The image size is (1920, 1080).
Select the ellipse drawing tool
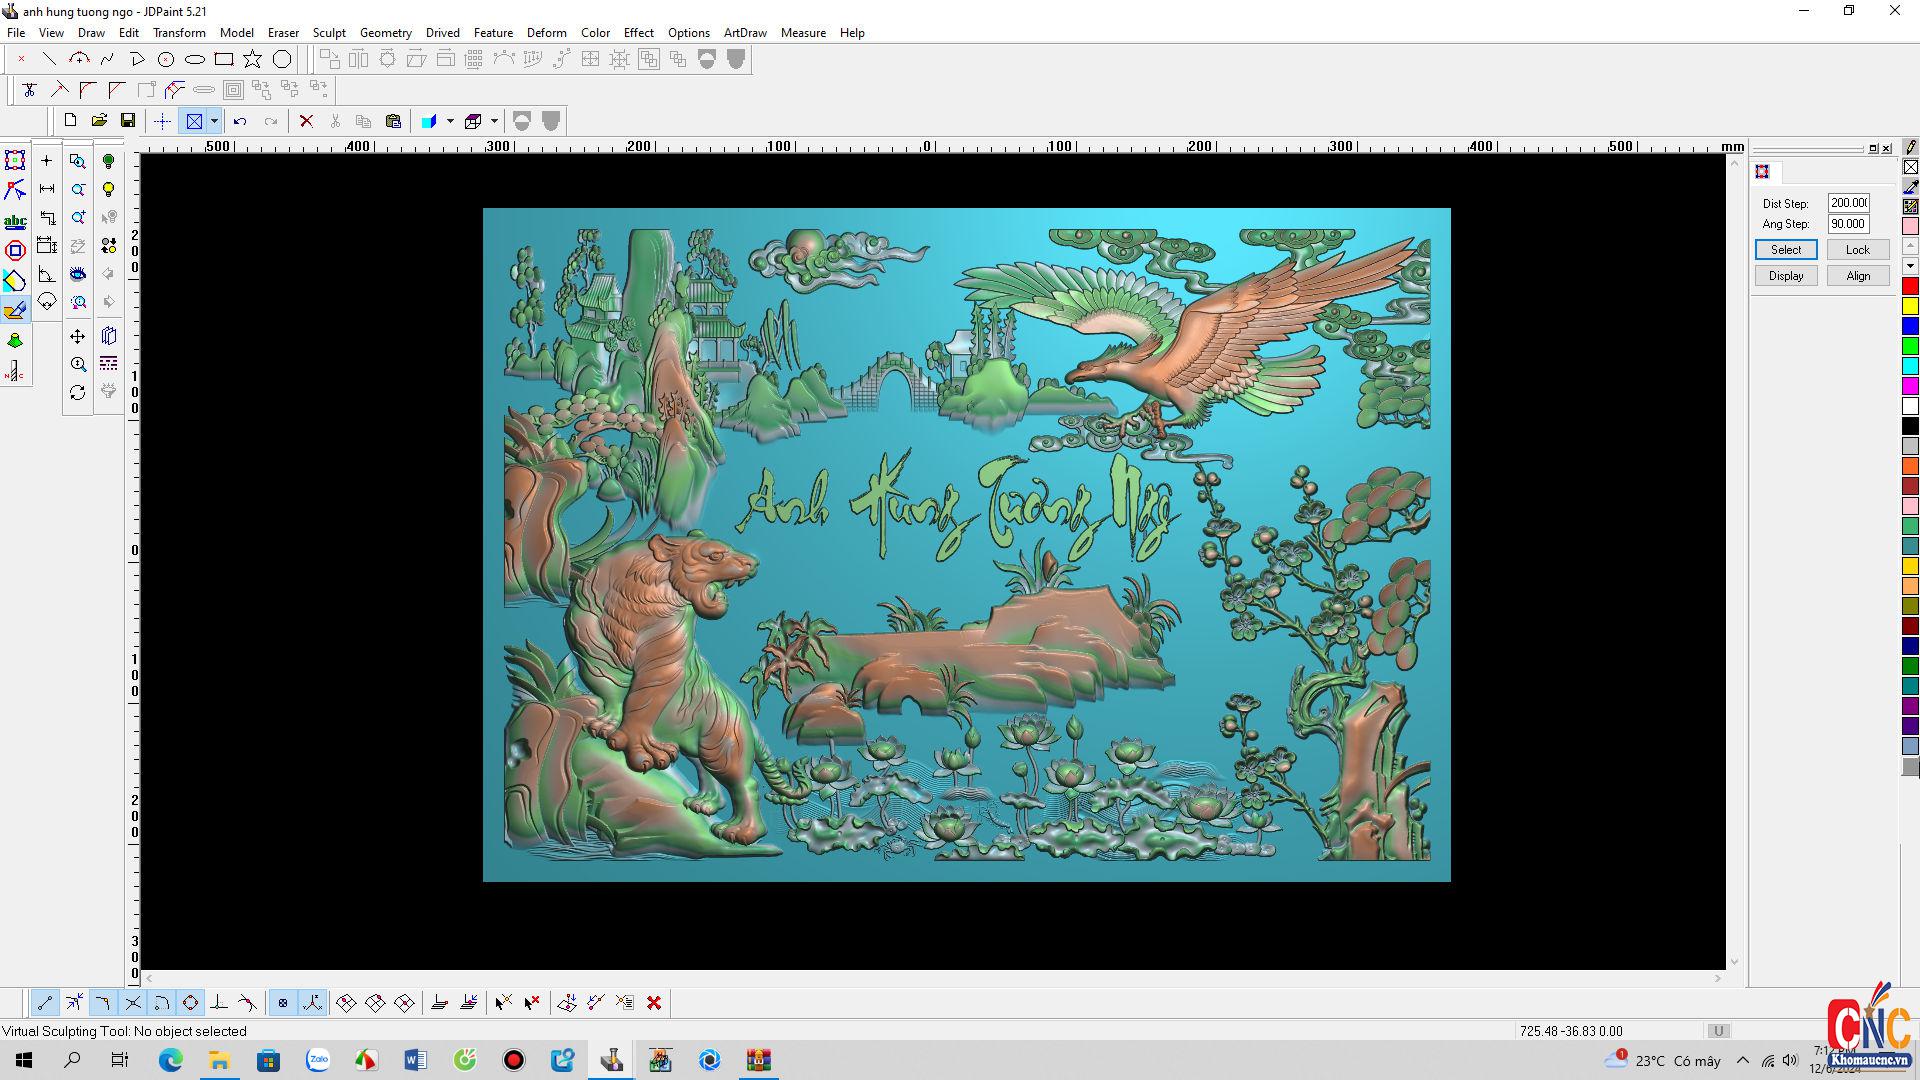click(x=195, y=59)
